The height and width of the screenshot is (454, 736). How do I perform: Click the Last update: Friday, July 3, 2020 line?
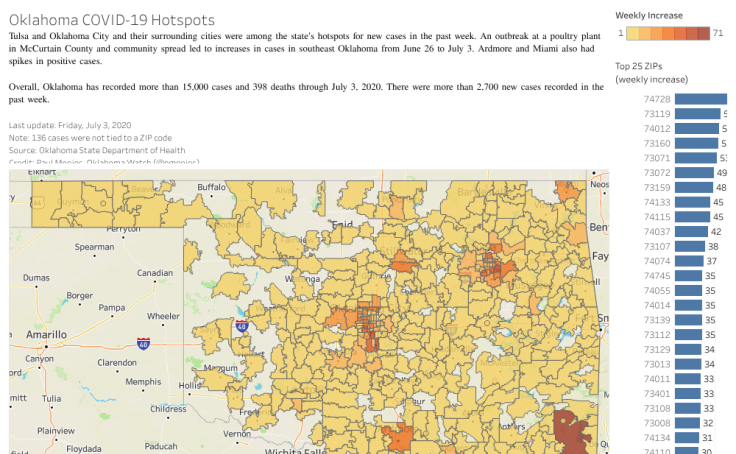[70, 125]
